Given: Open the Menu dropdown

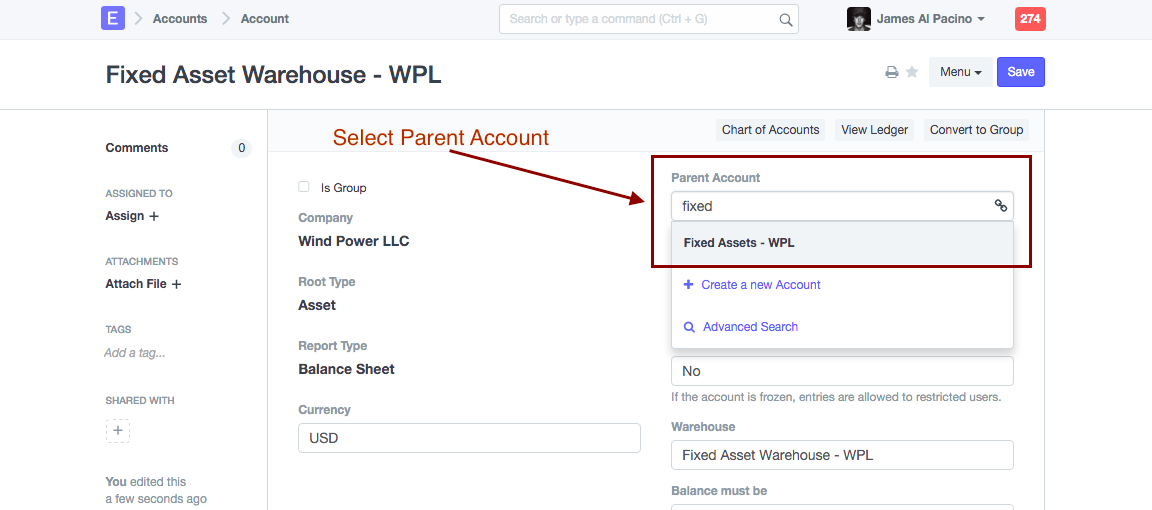Looking at the screenshot, I should (960, 72).
